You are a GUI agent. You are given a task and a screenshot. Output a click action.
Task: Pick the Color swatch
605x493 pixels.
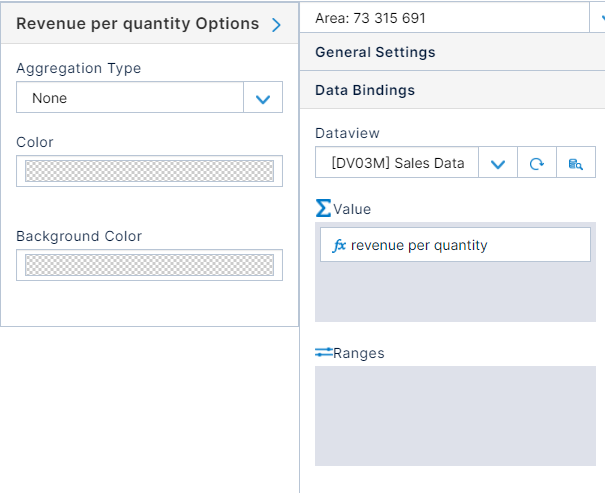pos(149,171)
